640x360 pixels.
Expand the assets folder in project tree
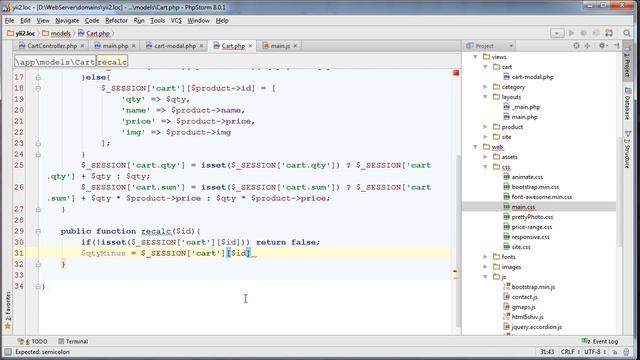[x=485, y=157]
